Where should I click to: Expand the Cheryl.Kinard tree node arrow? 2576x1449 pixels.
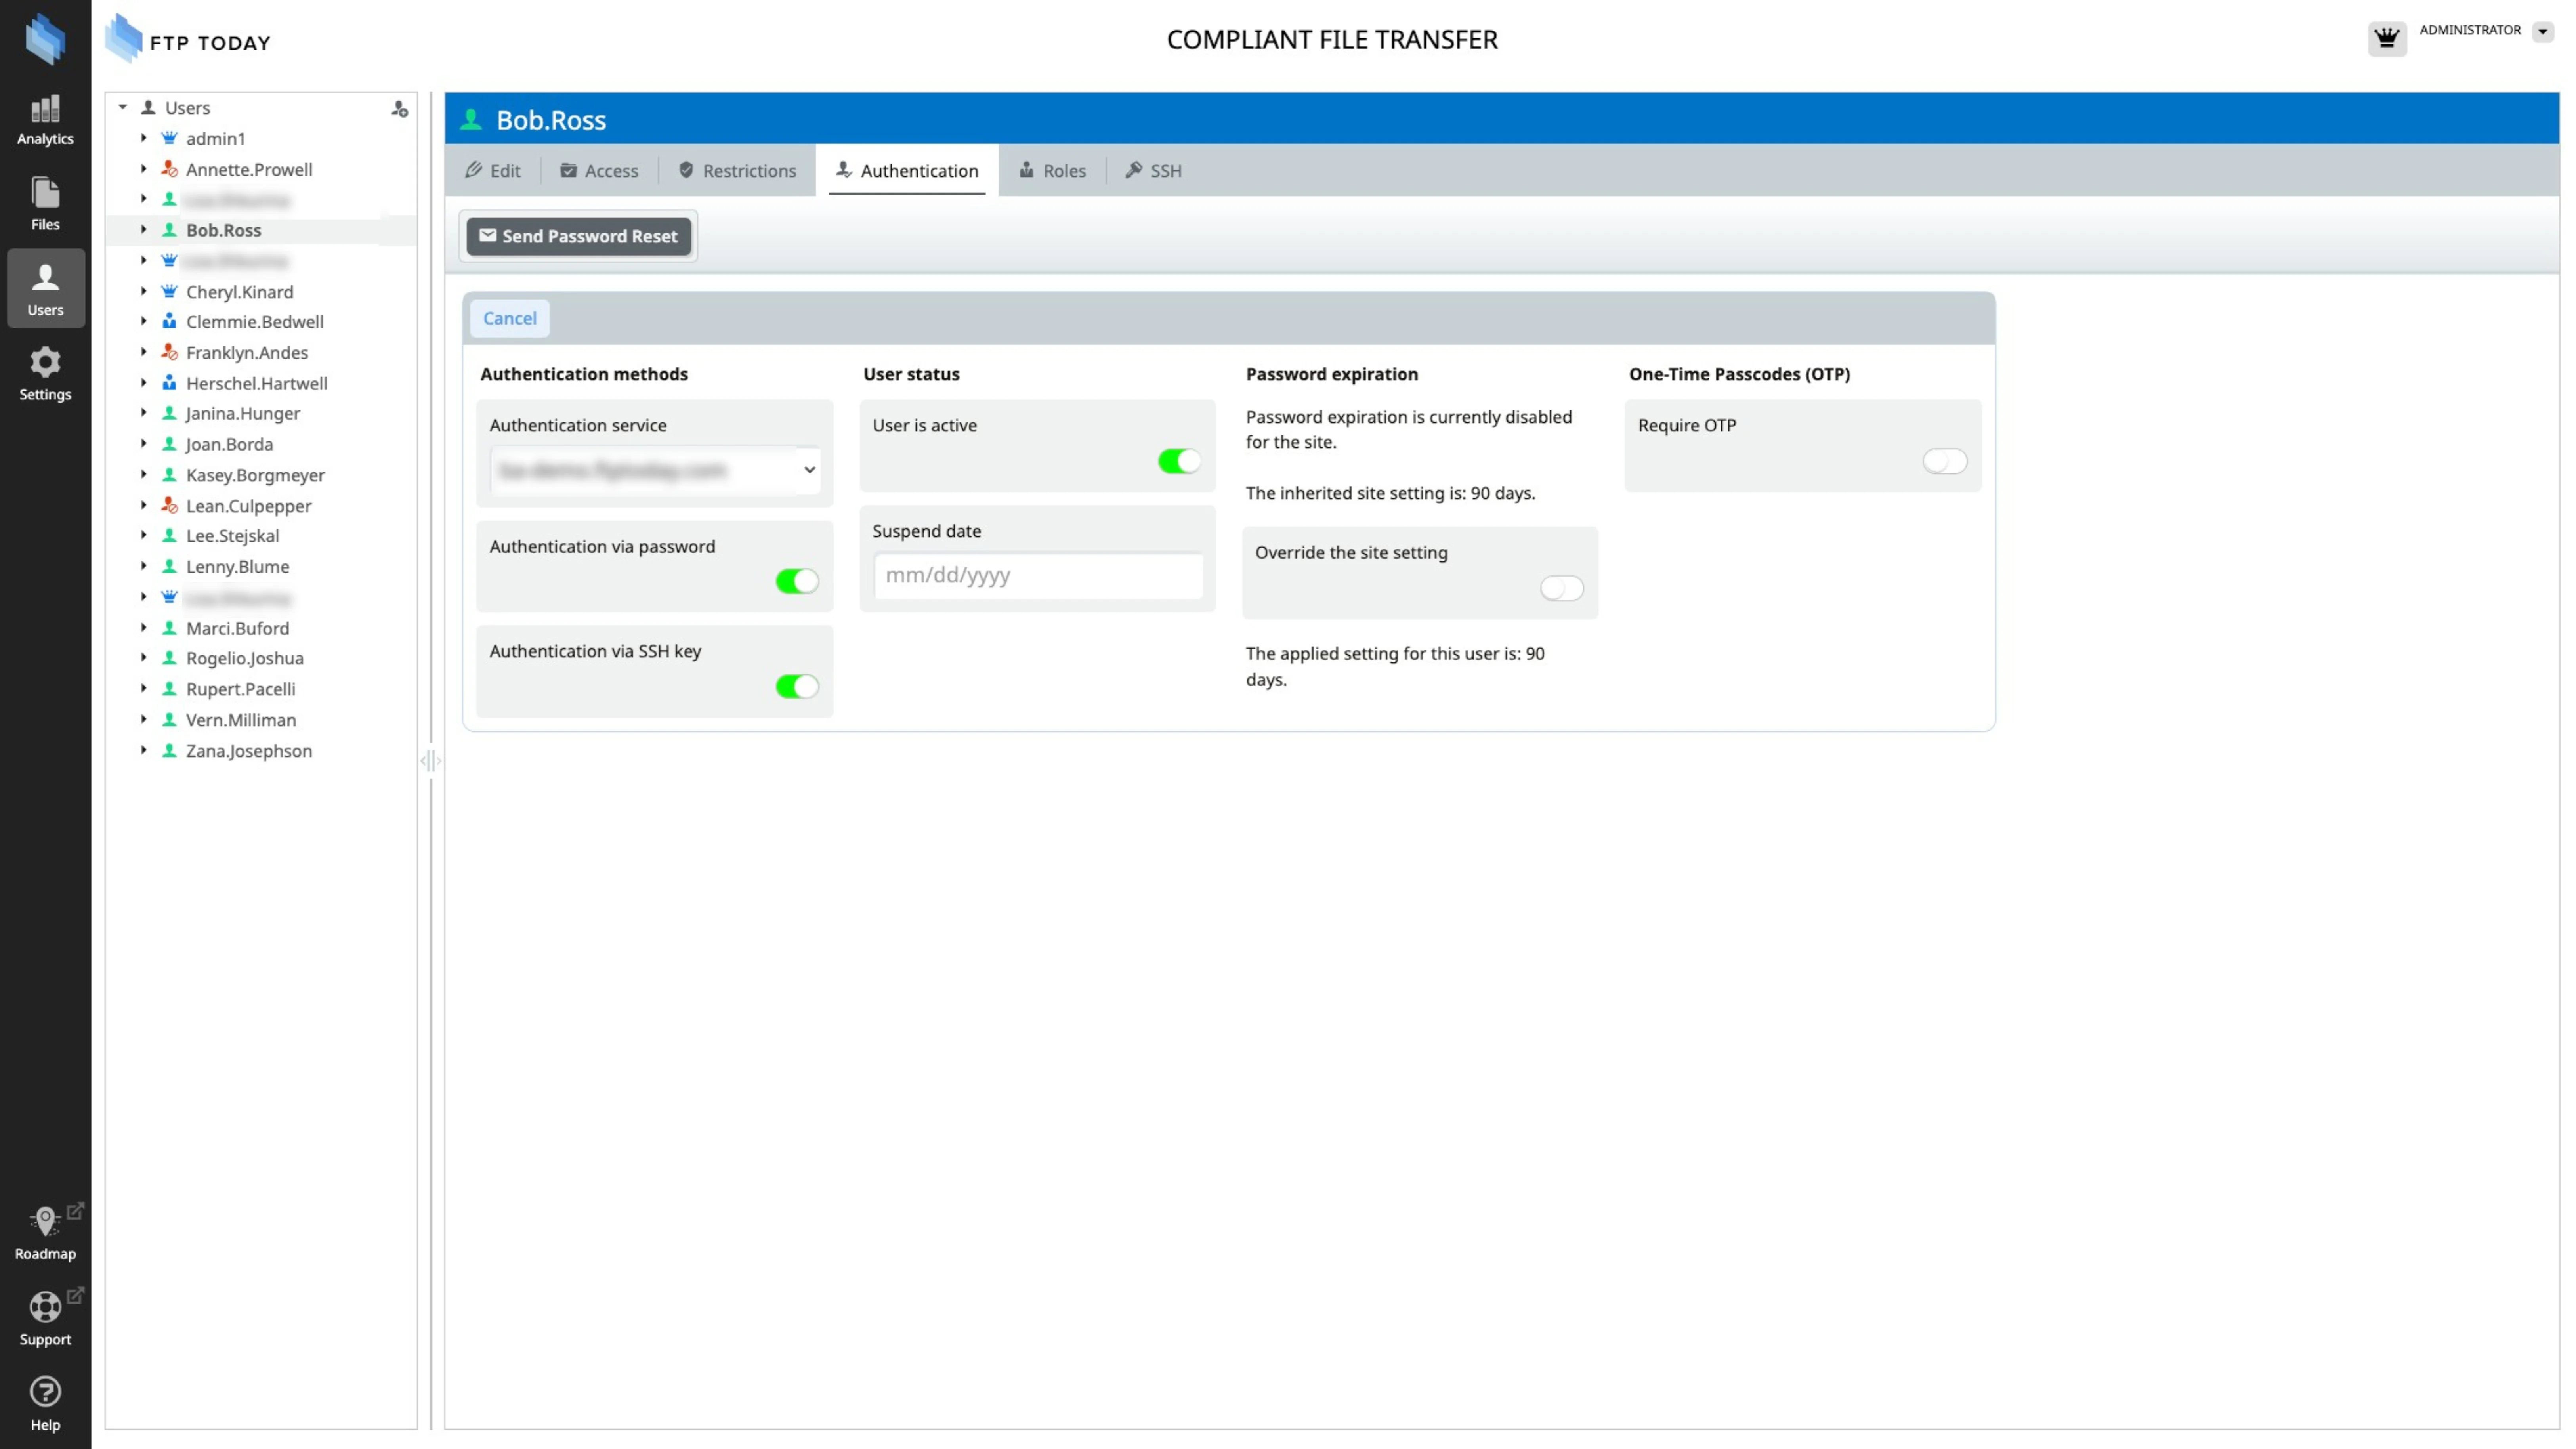click(143, 291)
